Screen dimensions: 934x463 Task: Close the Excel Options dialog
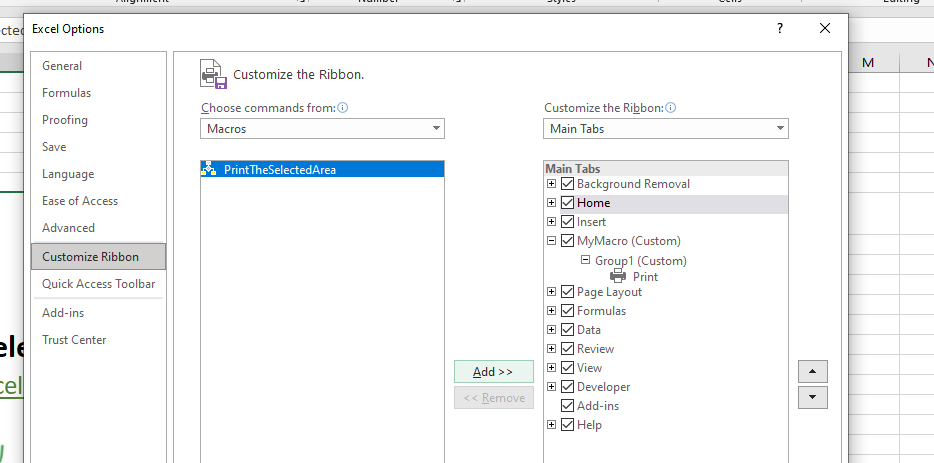point(825,28)
